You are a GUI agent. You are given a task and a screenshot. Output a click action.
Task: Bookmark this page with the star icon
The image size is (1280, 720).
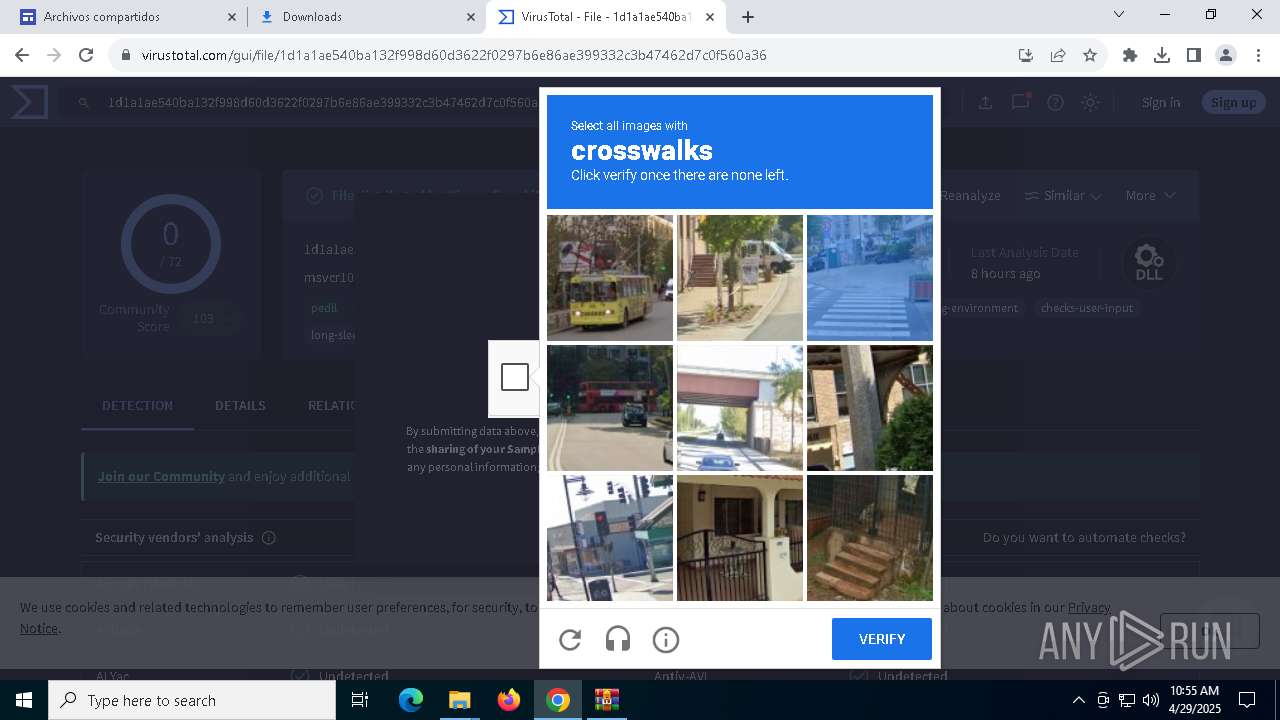coord(1090,55)
